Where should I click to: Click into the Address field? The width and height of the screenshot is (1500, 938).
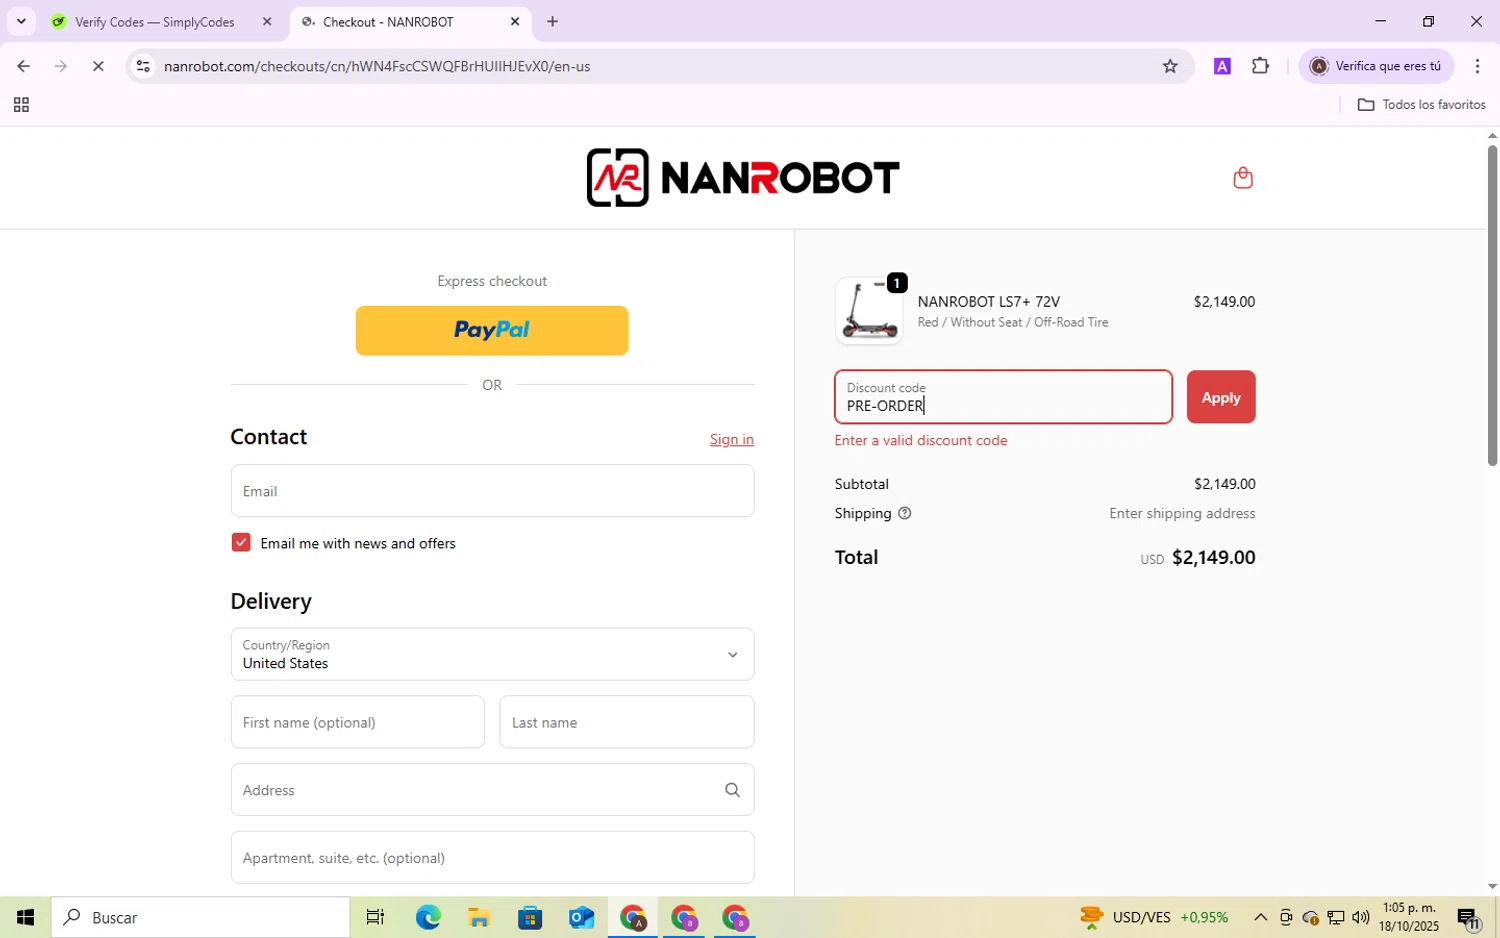492,790
